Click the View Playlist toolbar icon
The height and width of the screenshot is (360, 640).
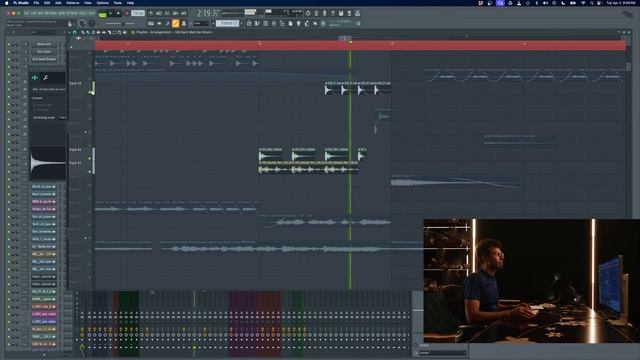click(x=249, y=24)
